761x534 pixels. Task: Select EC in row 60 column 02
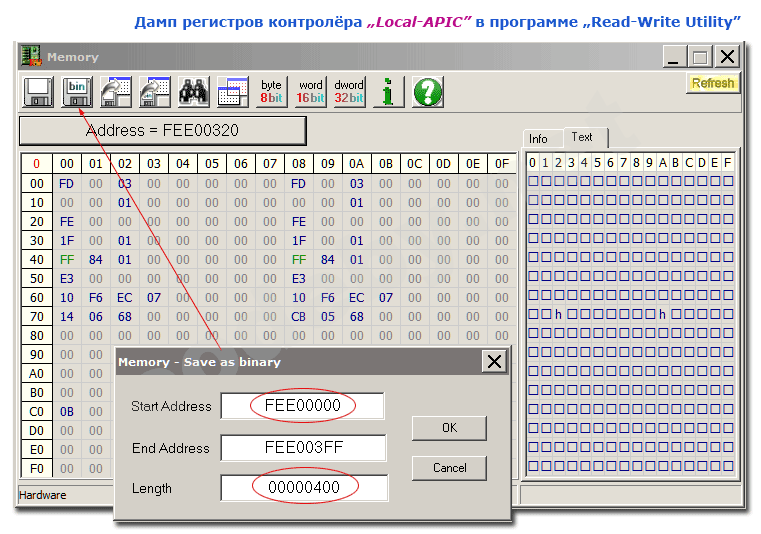[x=125, y=298]
